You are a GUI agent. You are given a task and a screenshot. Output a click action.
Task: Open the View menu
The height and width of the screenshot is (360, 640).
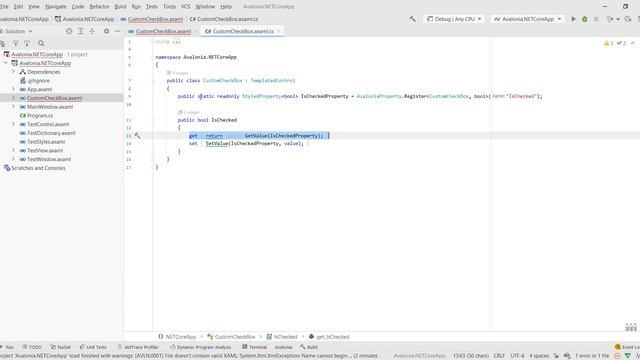[34, 7]
